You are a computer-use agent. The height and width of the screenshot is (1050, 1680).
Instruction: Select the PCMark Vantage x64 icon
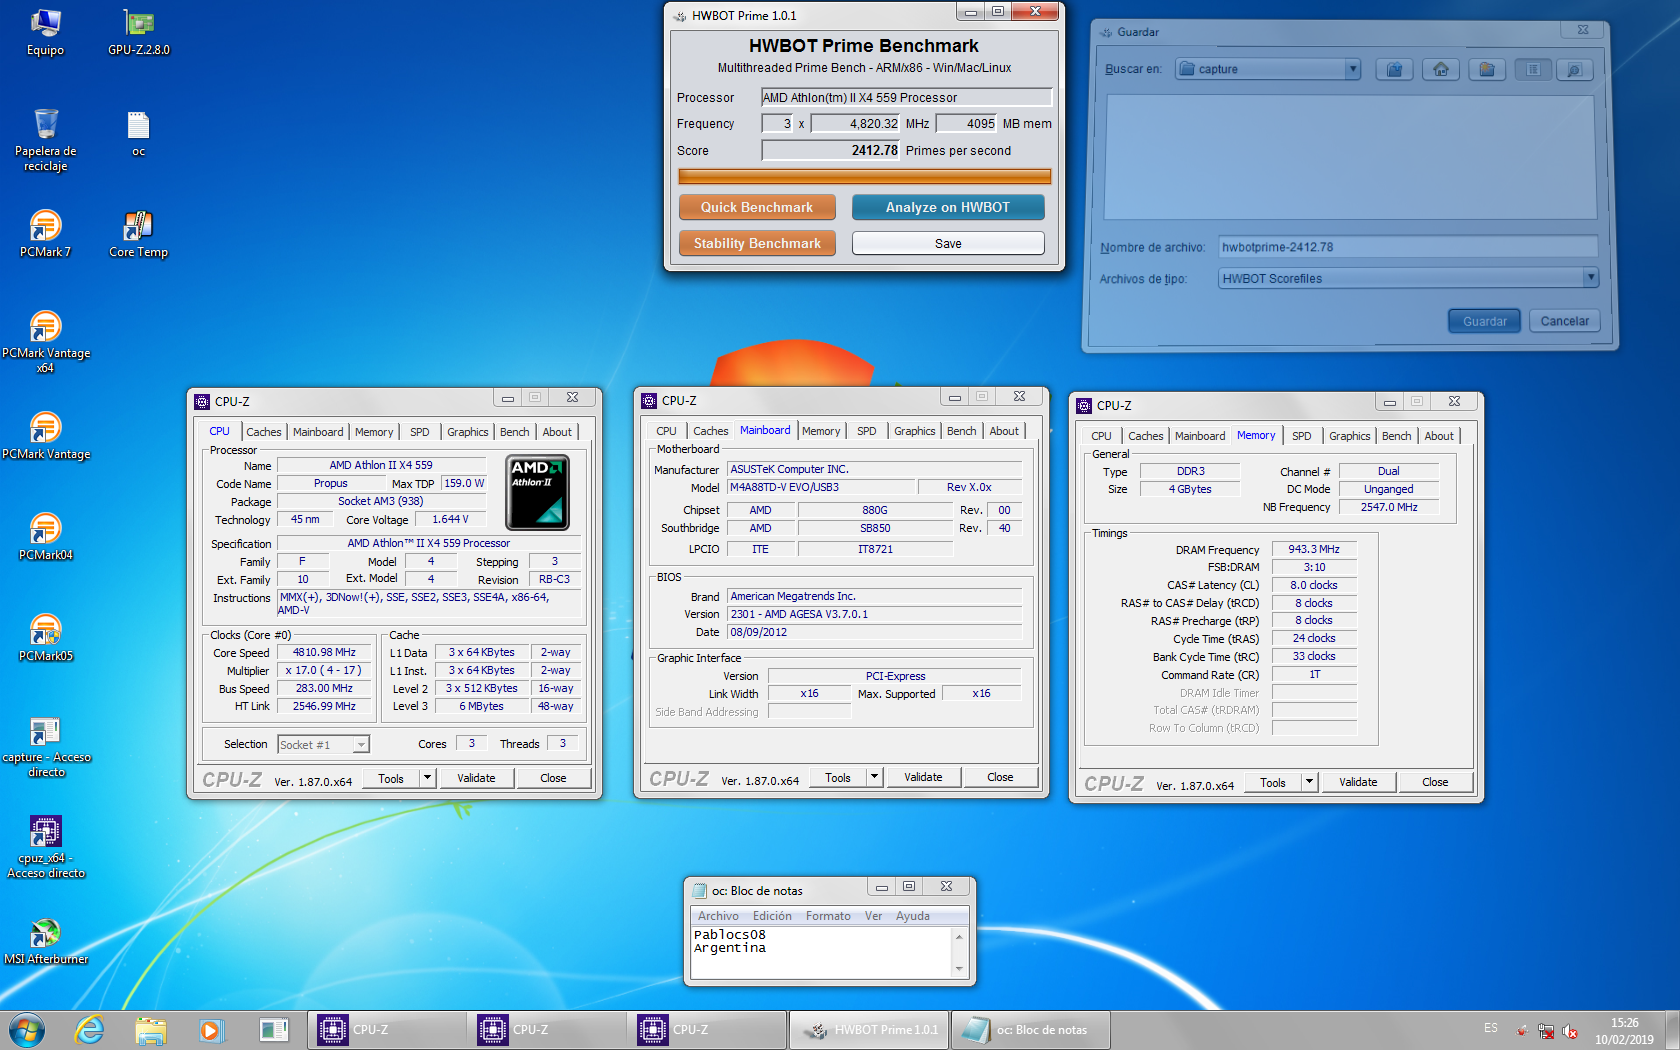45,342
